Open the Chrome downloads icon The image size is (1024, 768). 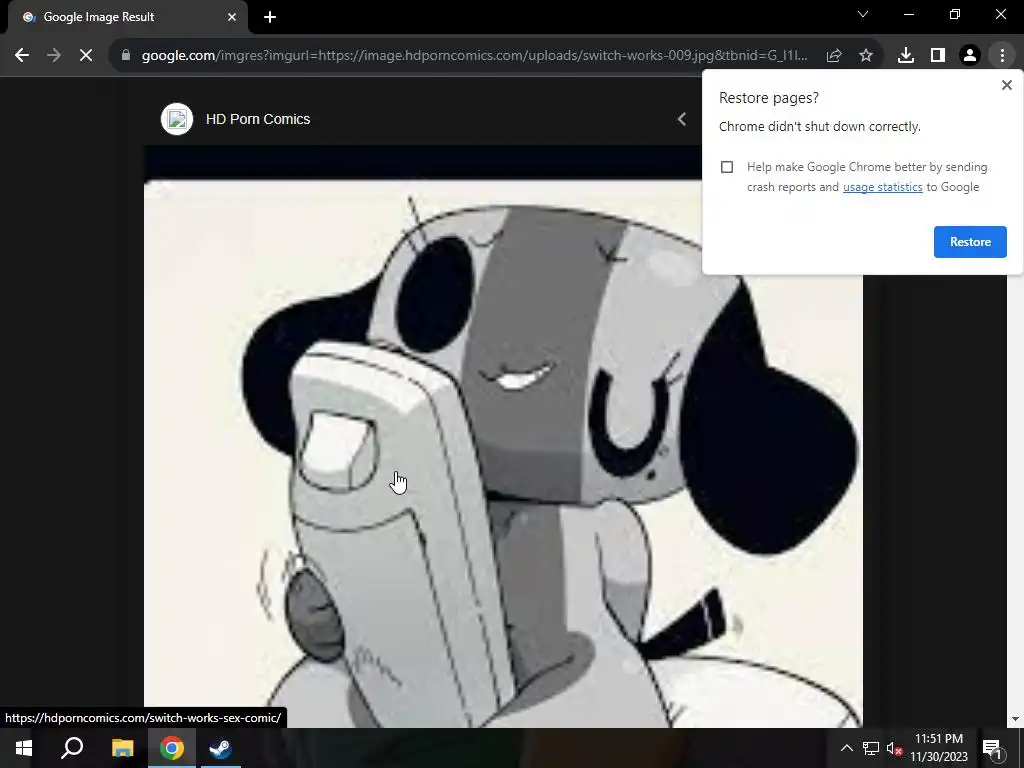906,56
